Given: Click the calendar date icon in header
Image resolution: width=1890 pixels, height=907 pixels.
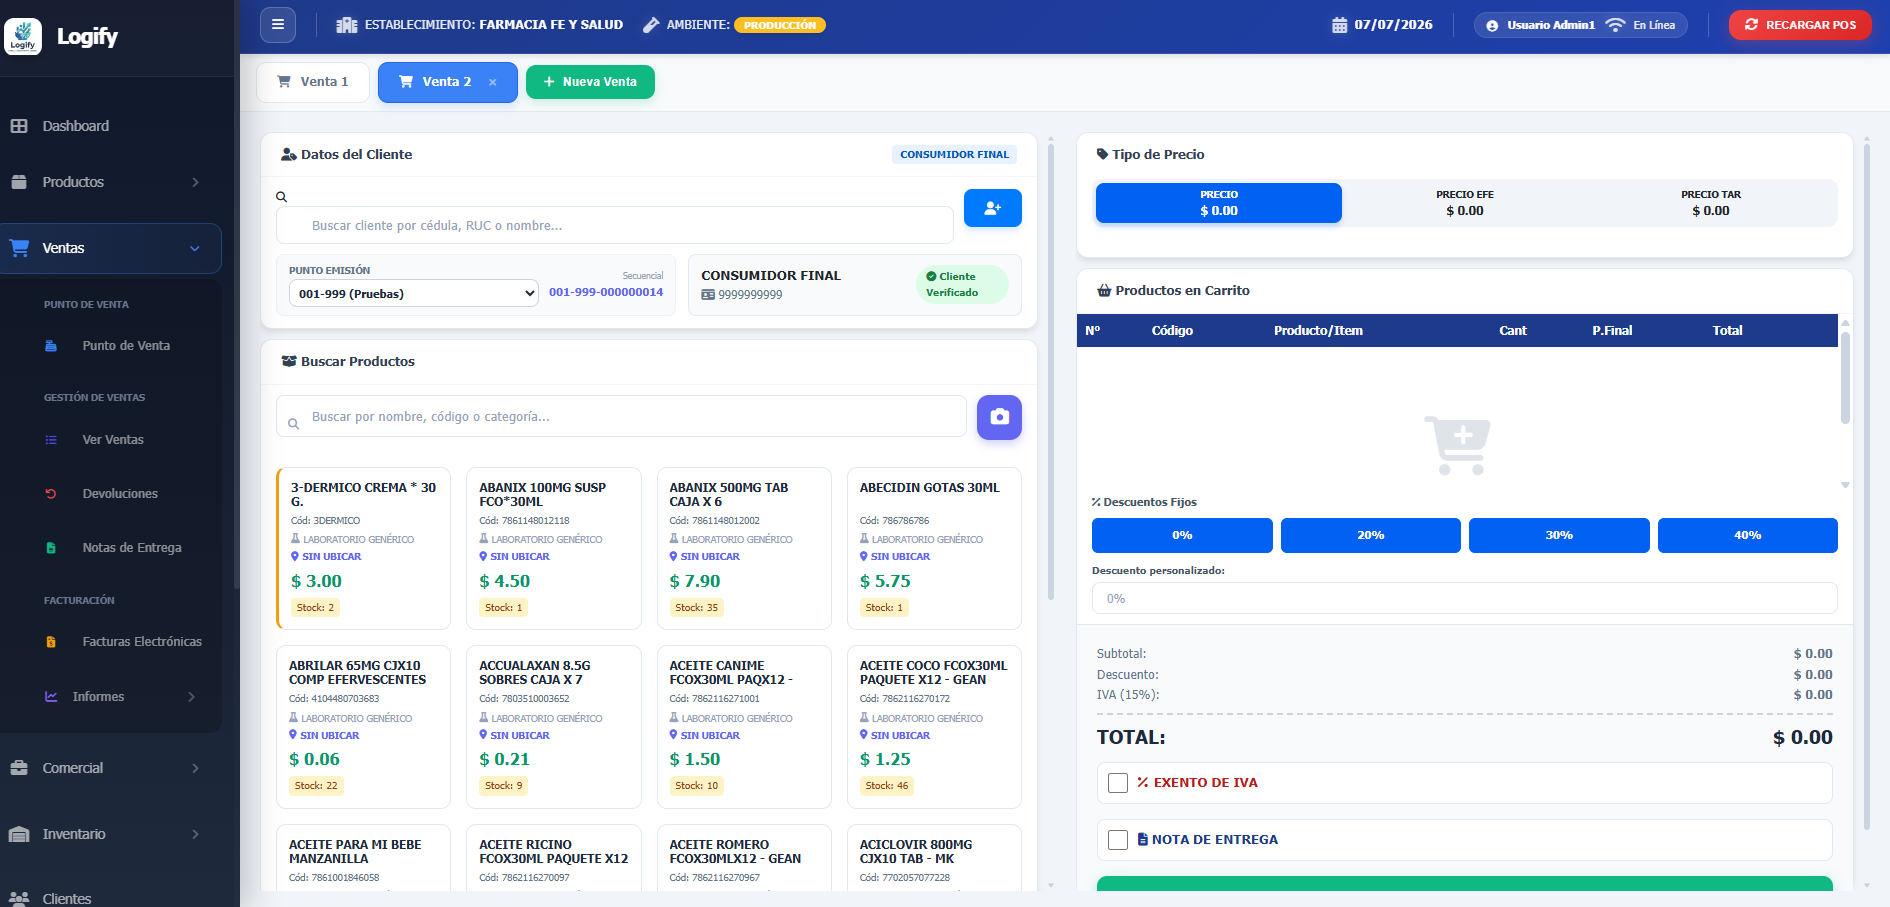Looking at the screenshot, I should (x=1339, y=25).
